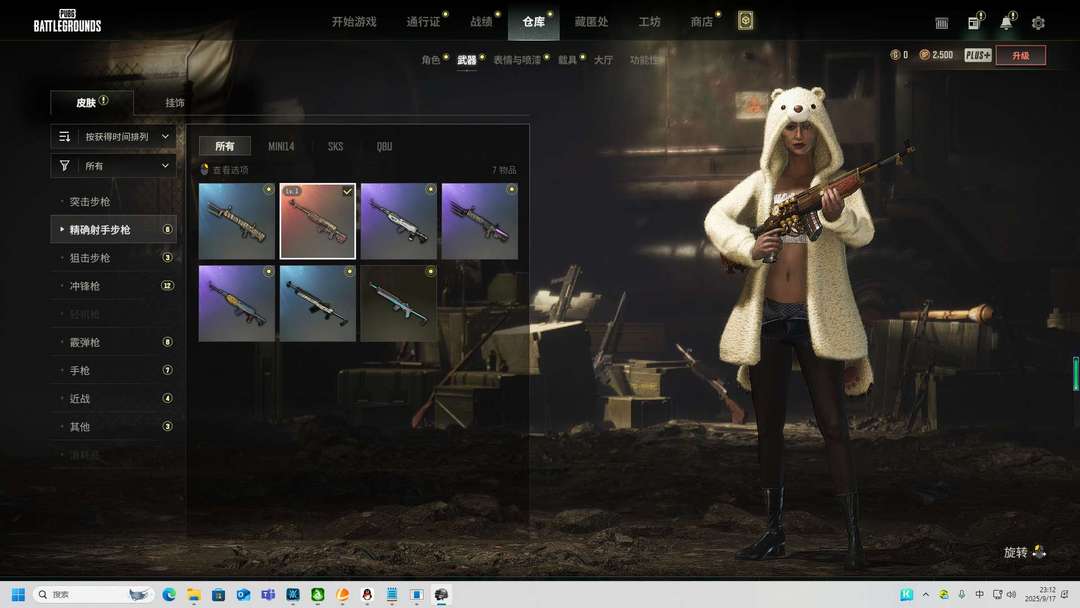Open Microsoft Edge from taskbar

[169, 594]
